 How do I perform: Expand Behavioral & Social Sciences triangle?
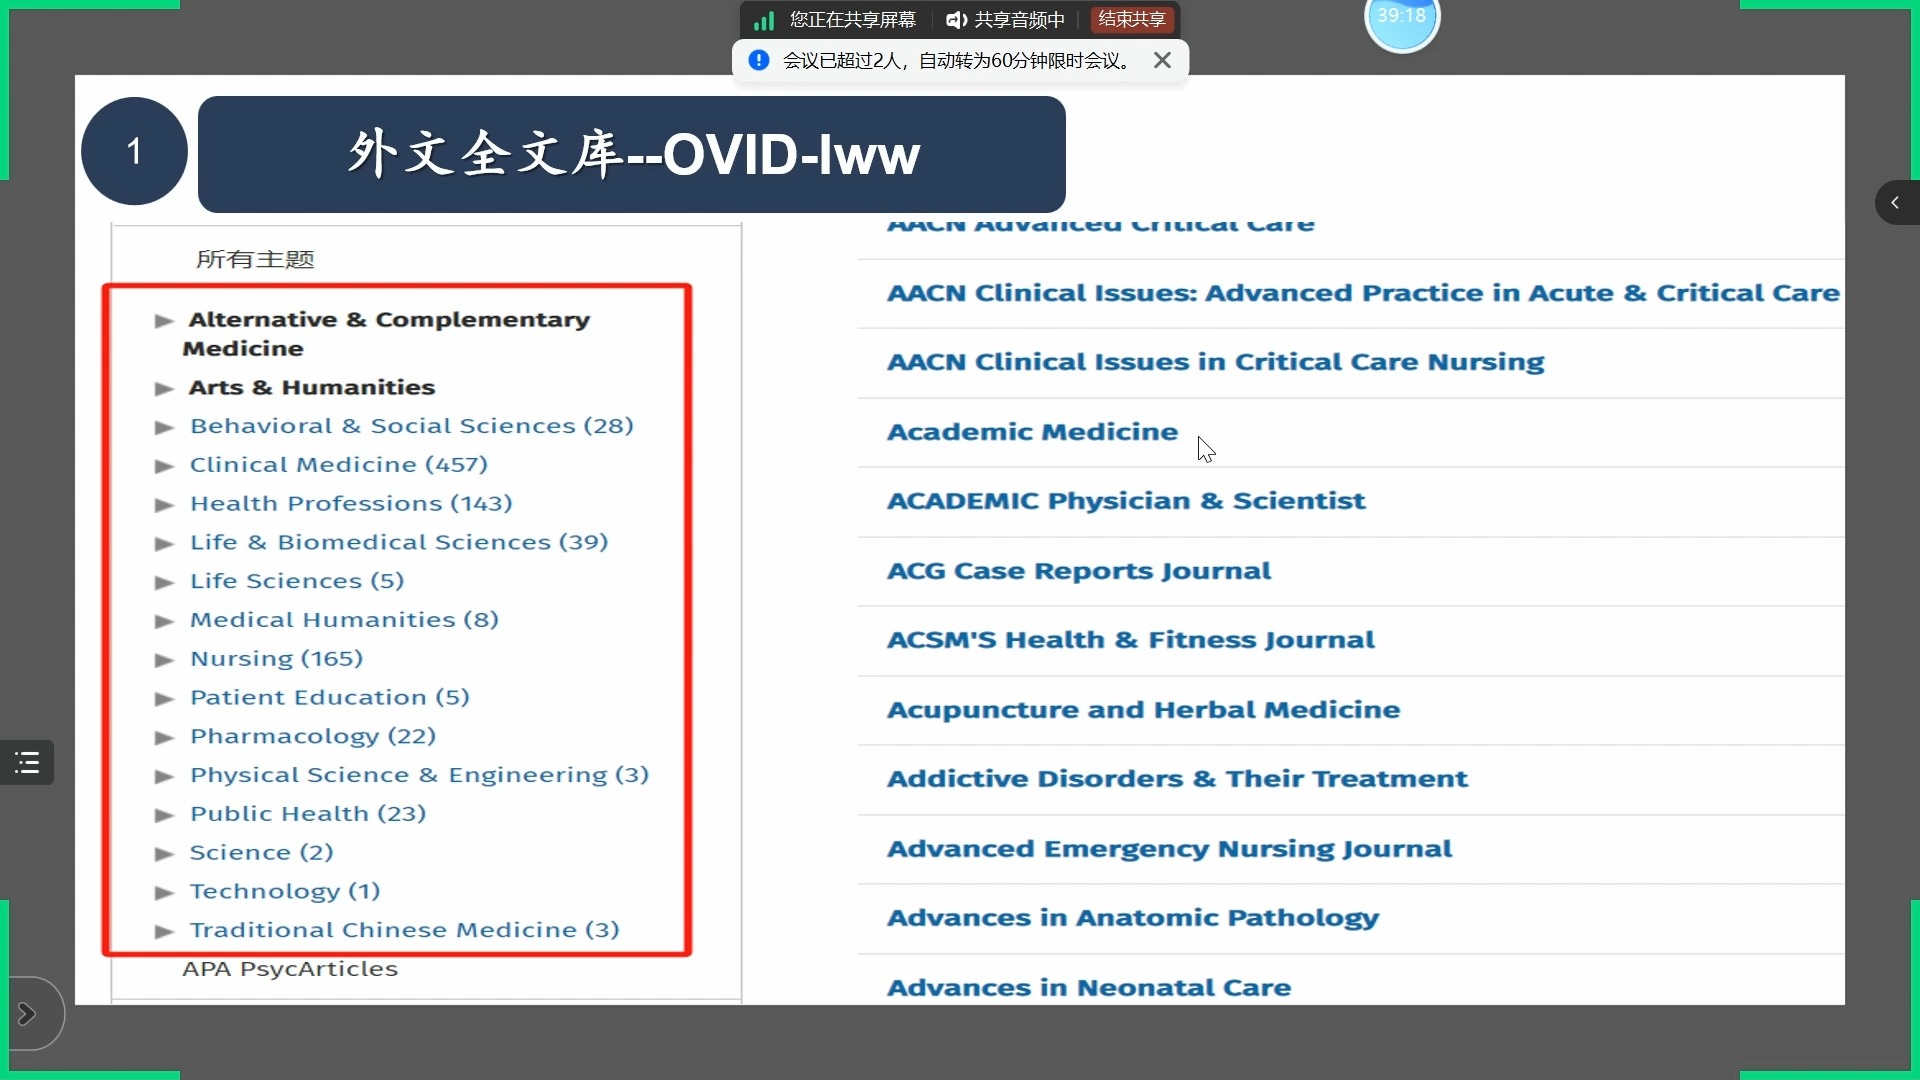[164, 428]
